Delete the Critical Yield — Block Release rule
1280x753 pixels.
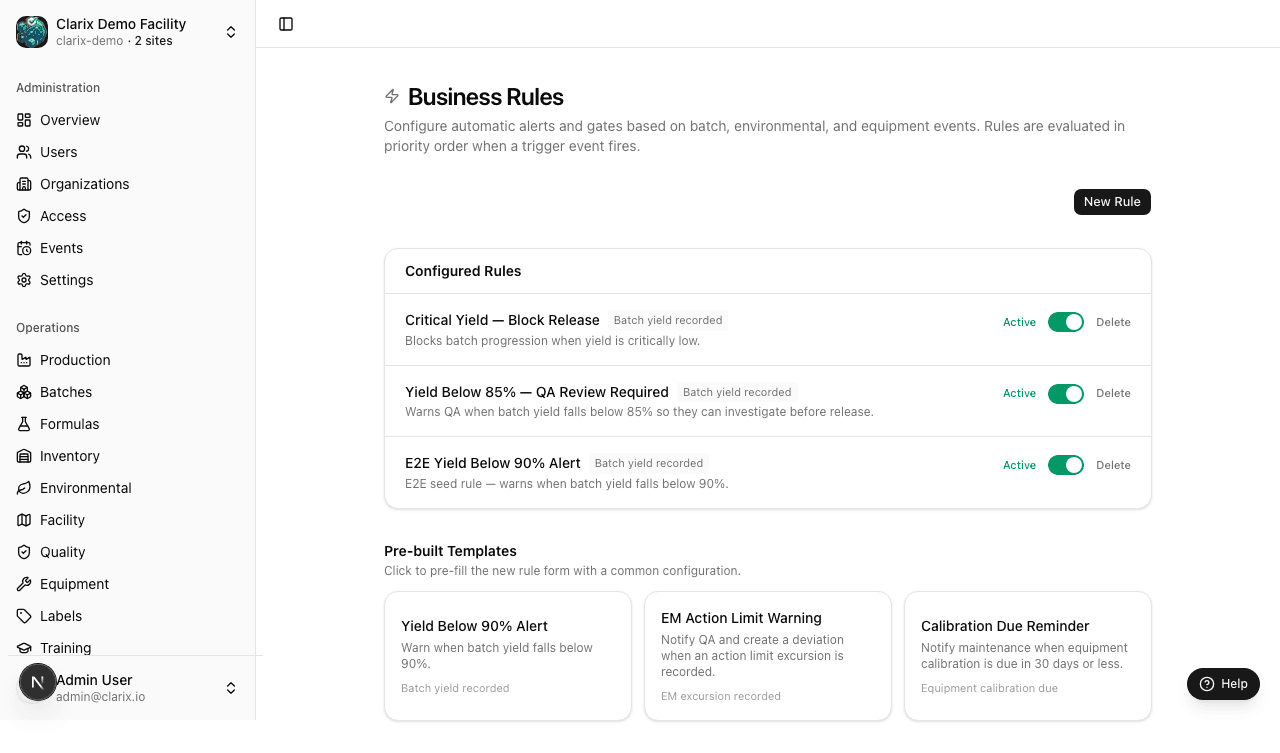tap(1113, 322)
